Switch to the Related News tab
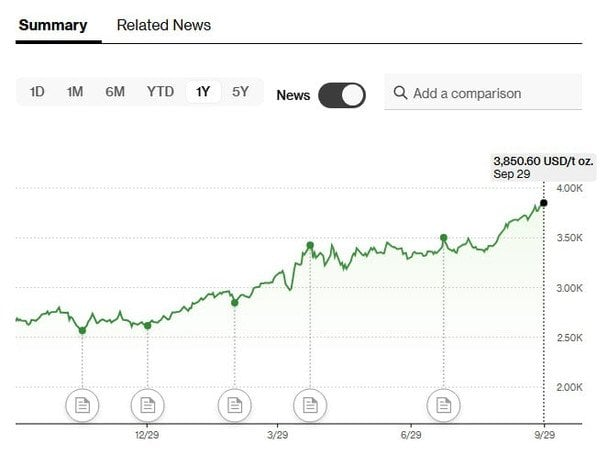Viewport: 608px width, 455px height. click(x=164, y=25)
